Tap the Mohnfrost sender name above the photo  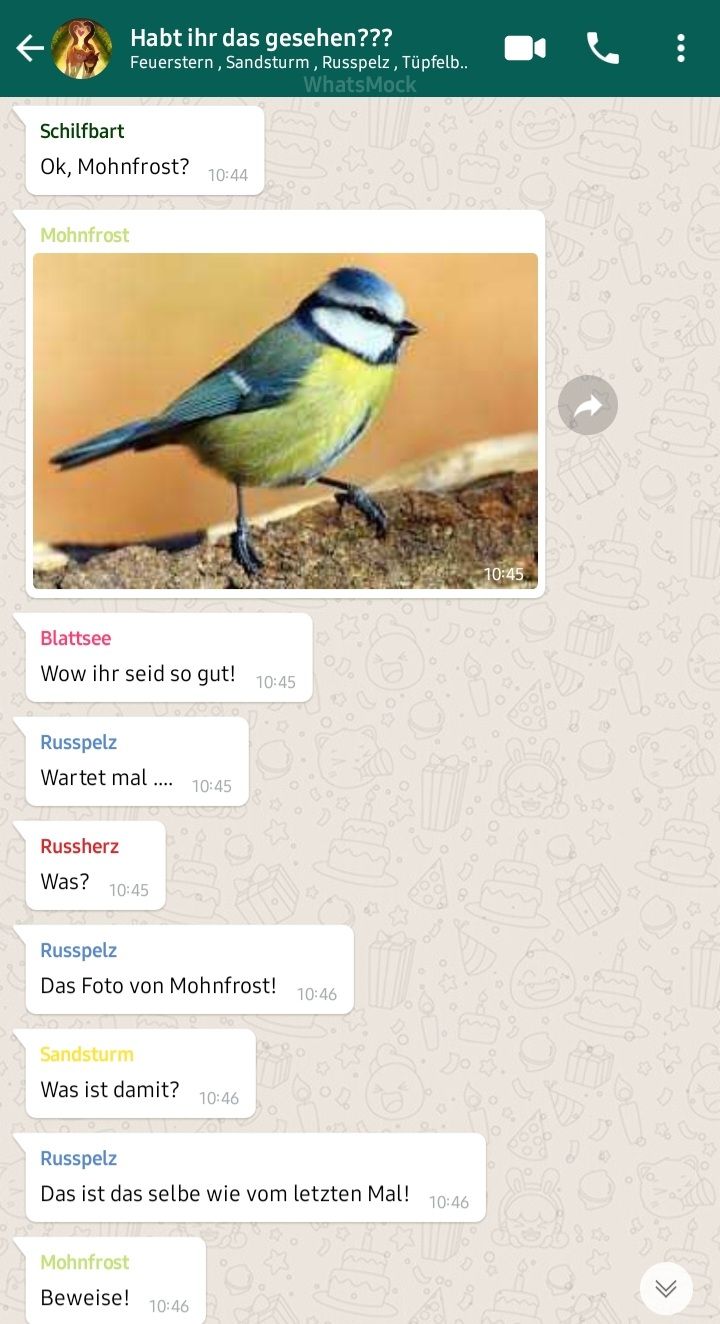click(x=85, y=235)
